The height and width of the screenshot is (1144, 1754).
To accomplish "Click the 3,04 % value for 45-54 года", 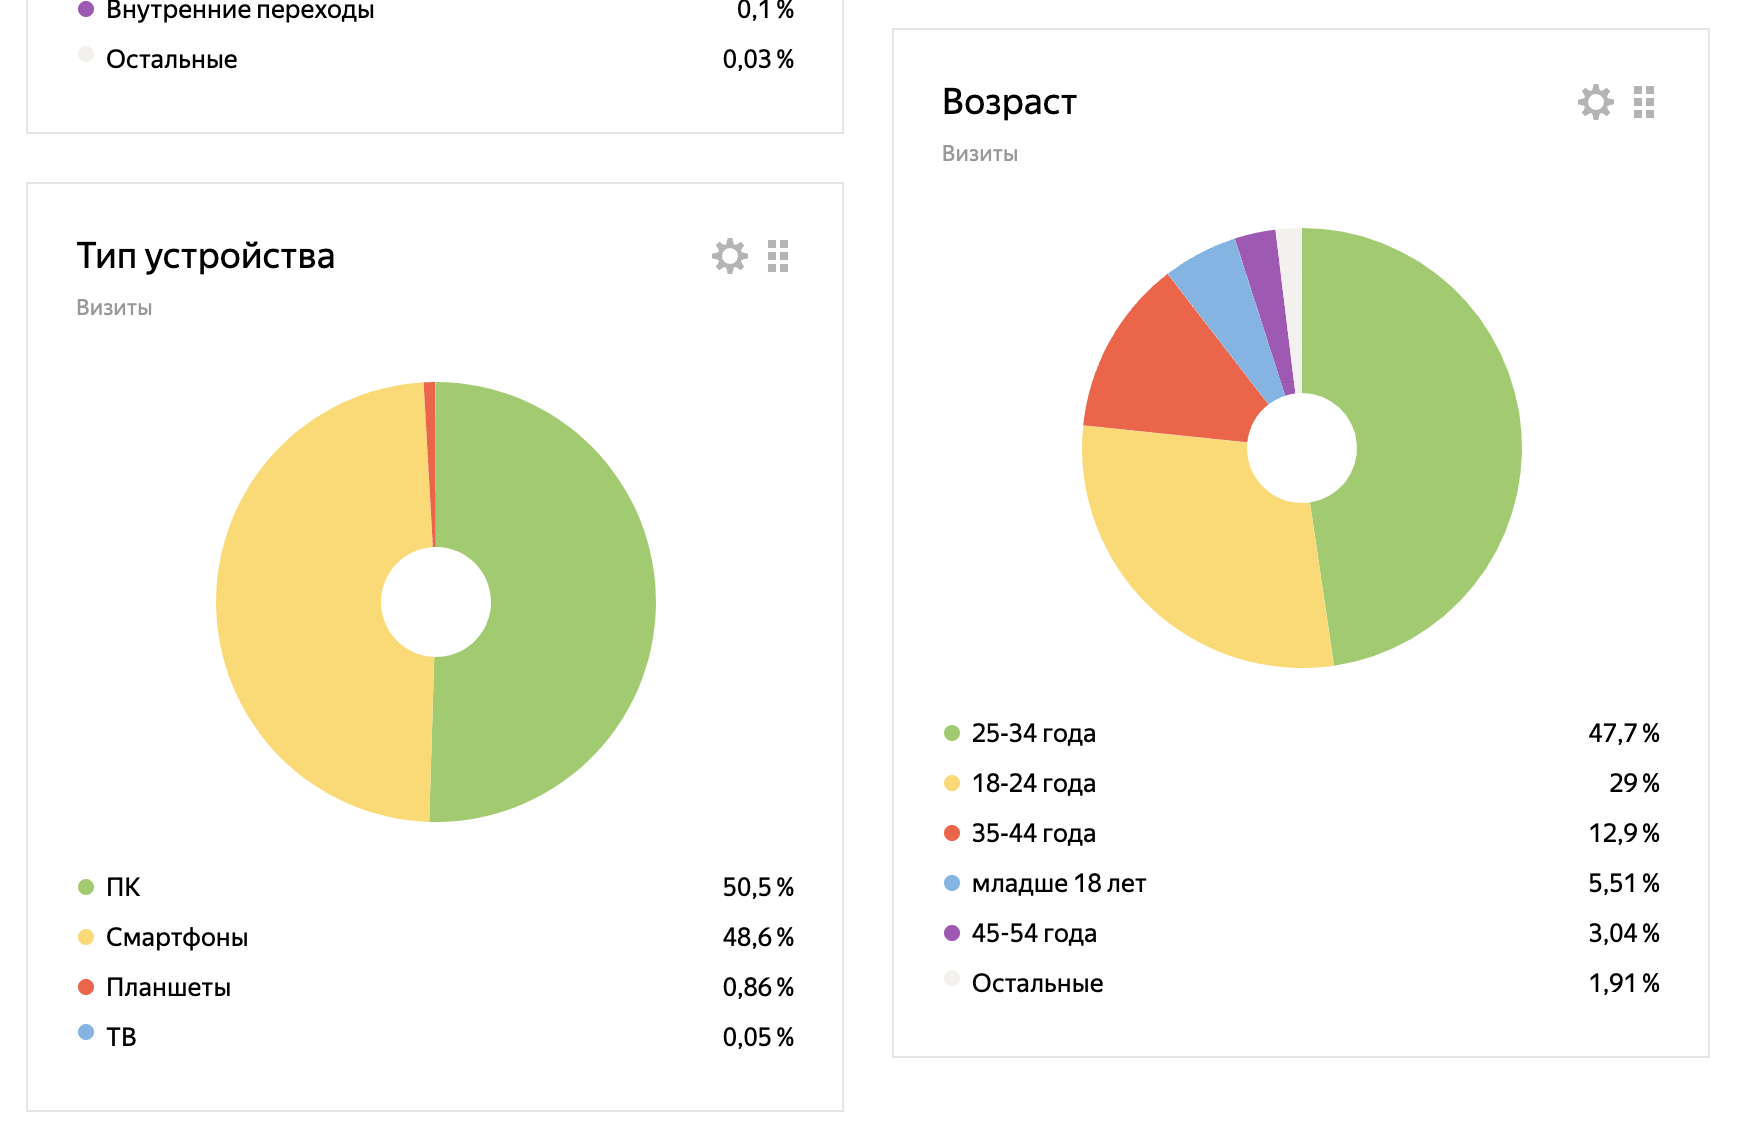I will pyautogui.click(x=1624, y=933).
